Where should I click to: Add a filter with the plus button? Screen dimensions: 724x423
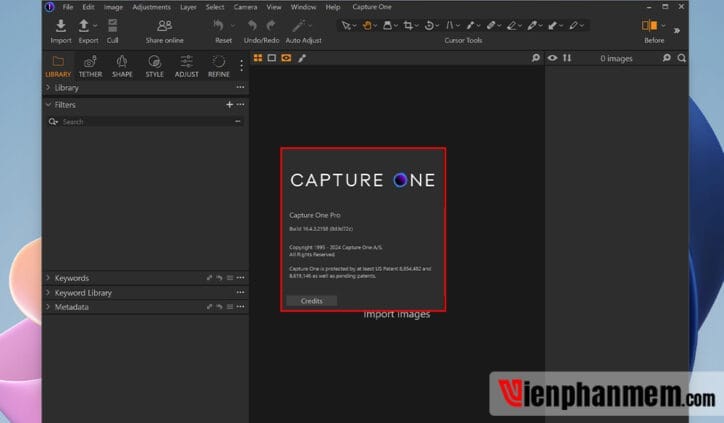click(229, 105)
